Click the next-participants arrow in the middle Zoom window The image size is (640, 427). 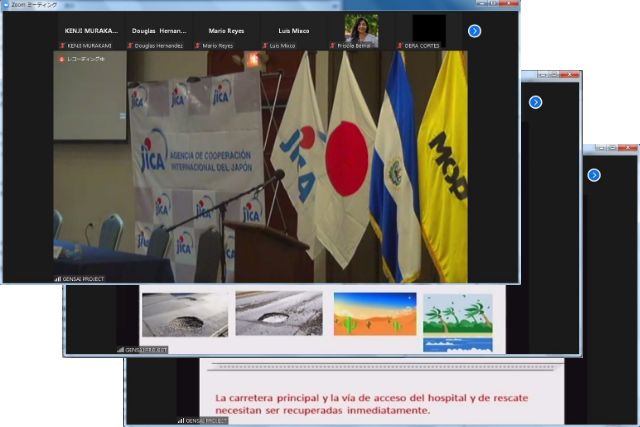point(535,102)
